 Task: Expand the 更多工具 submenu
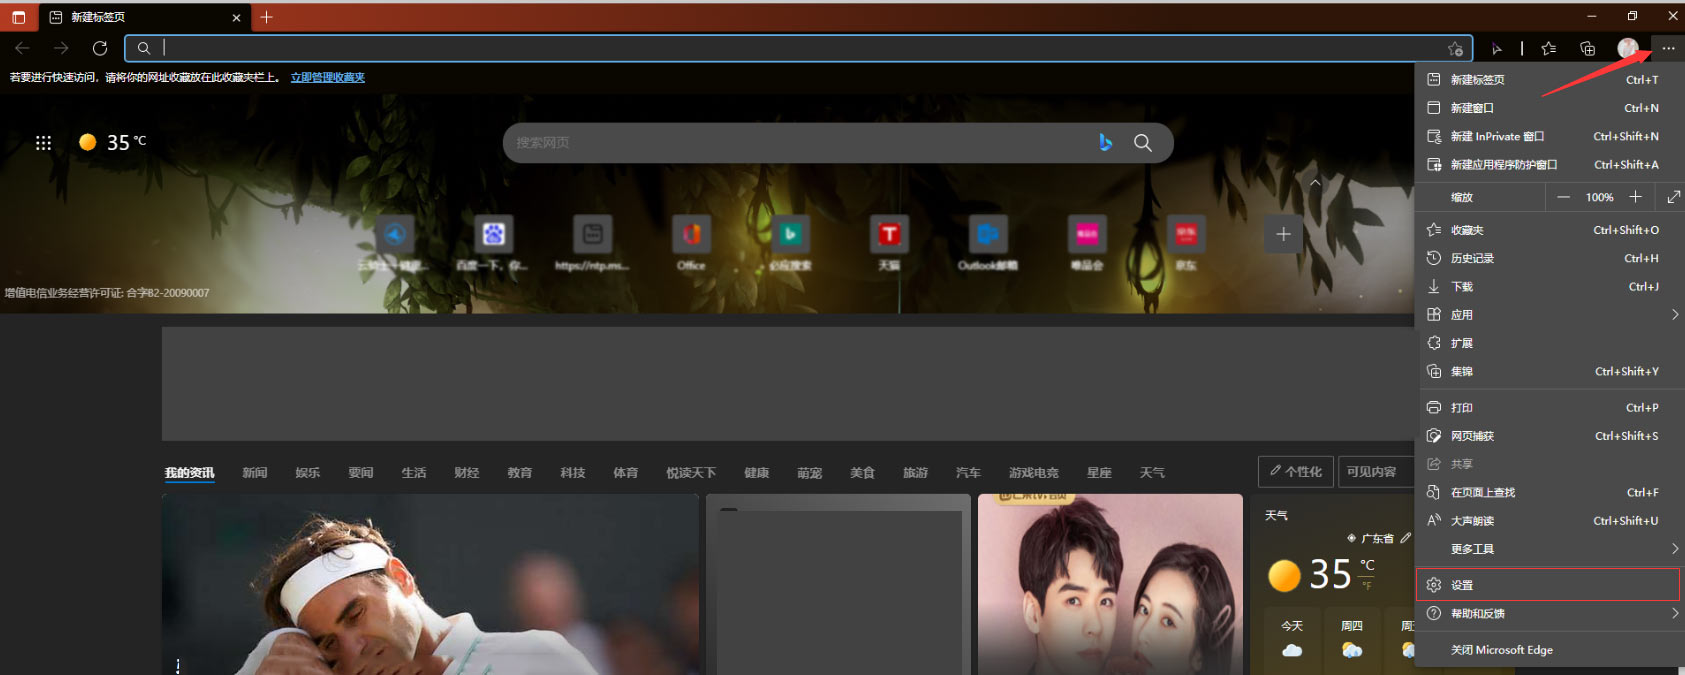1547,549
